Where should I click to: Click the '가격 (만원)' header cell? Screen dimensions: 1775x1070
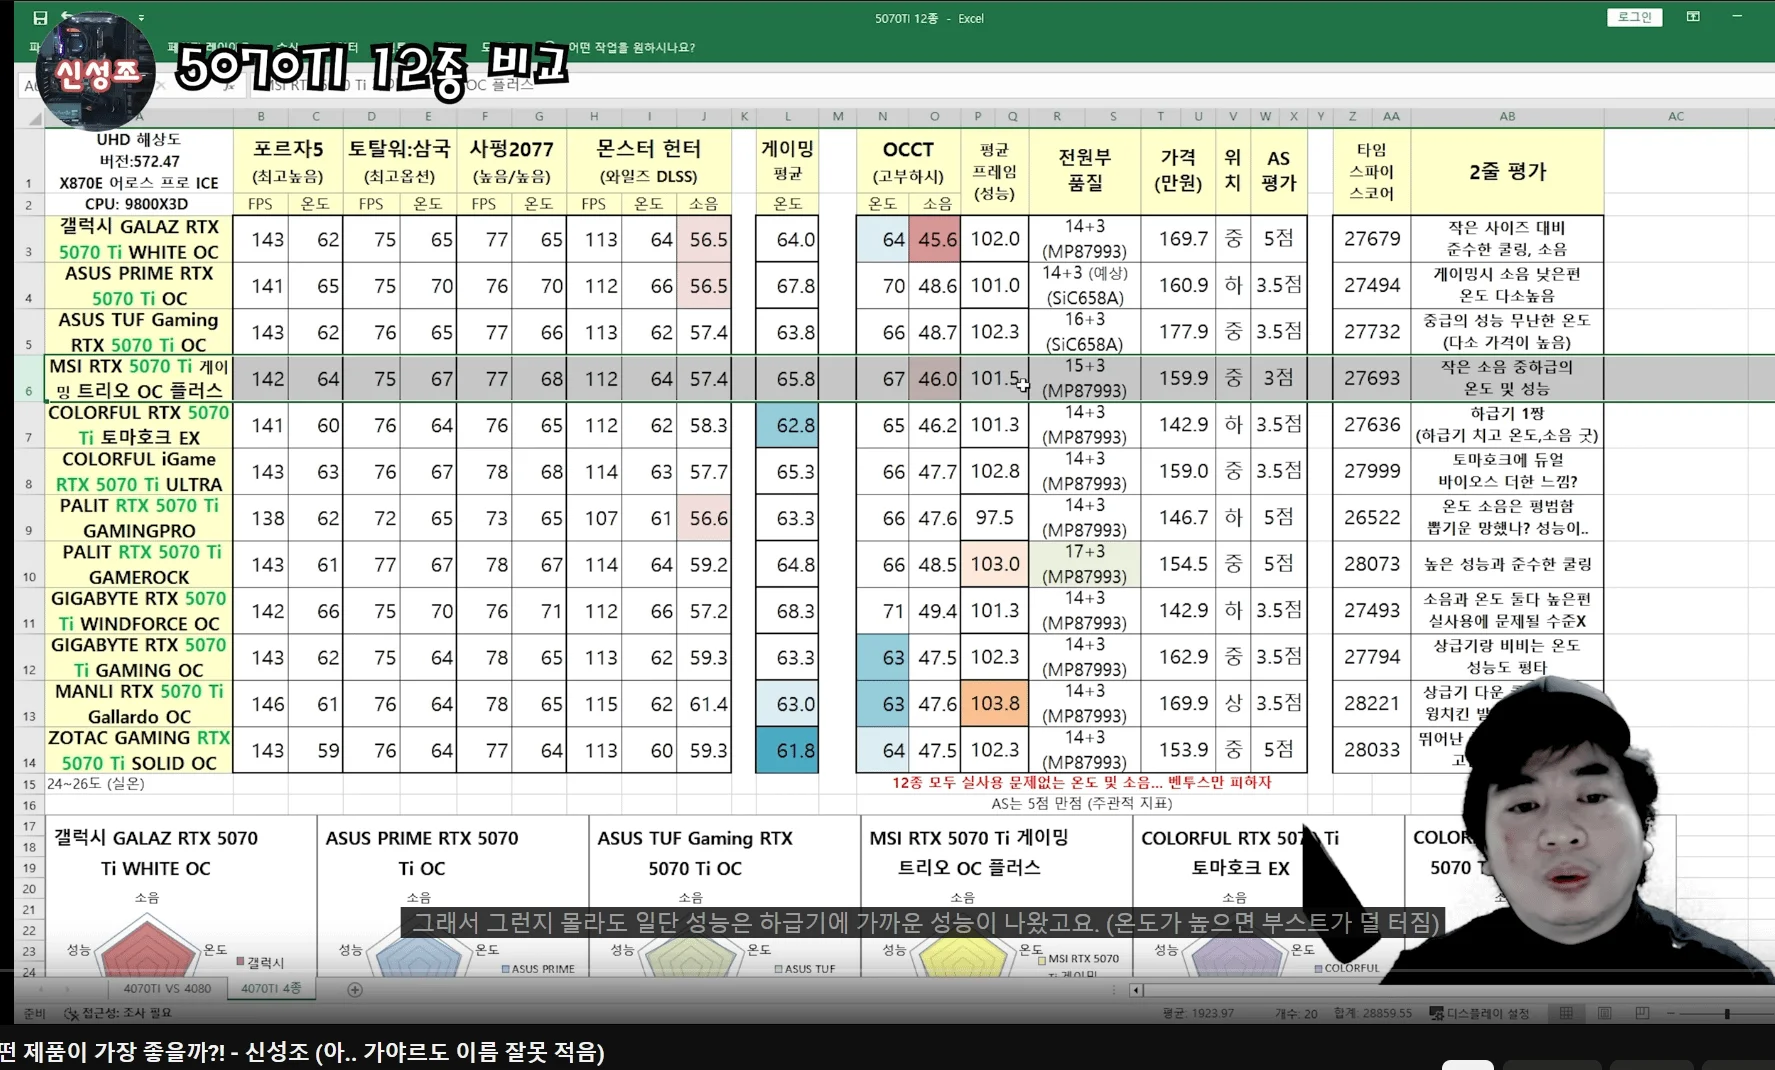(1178, 170)
